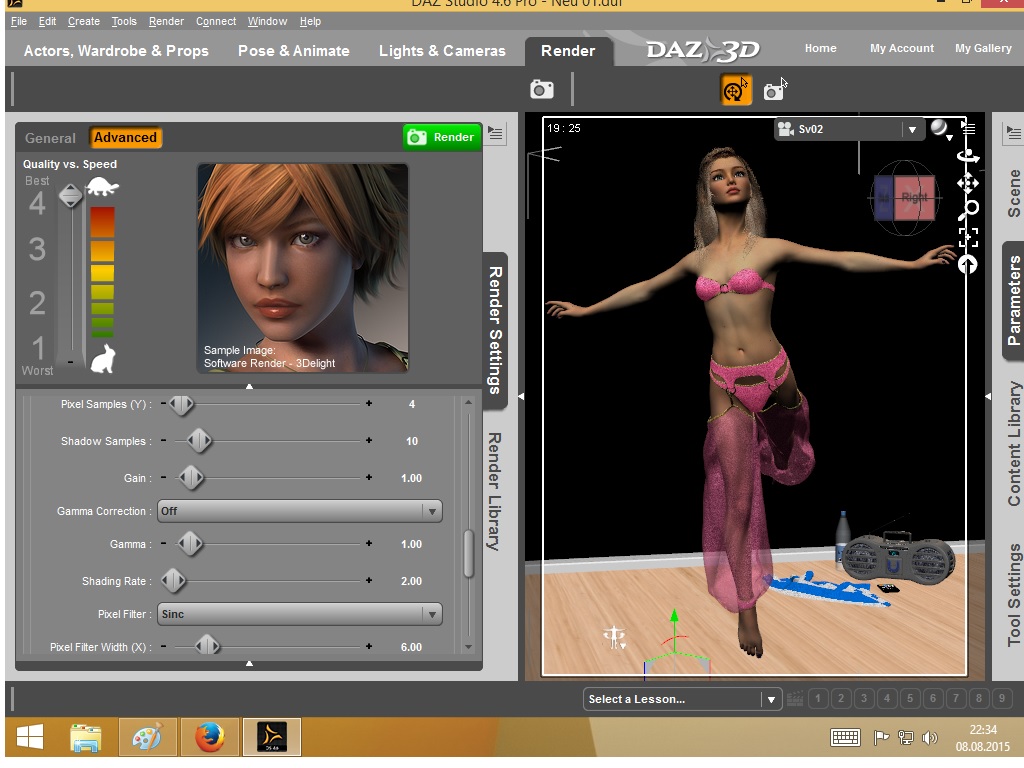Open the File menu
This screenshot has width=1024, height=768.
[19, 22]
